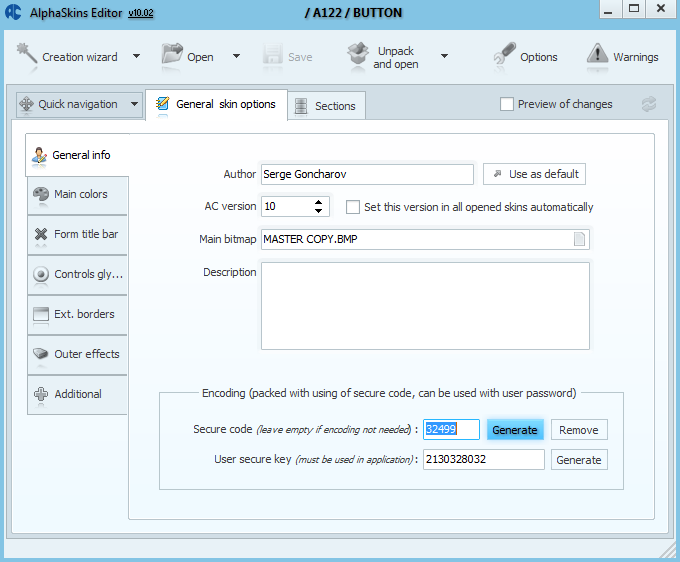Expand the Open button dropdown arrow
Screen dimensions: 680x562
(x=236, y=56)
